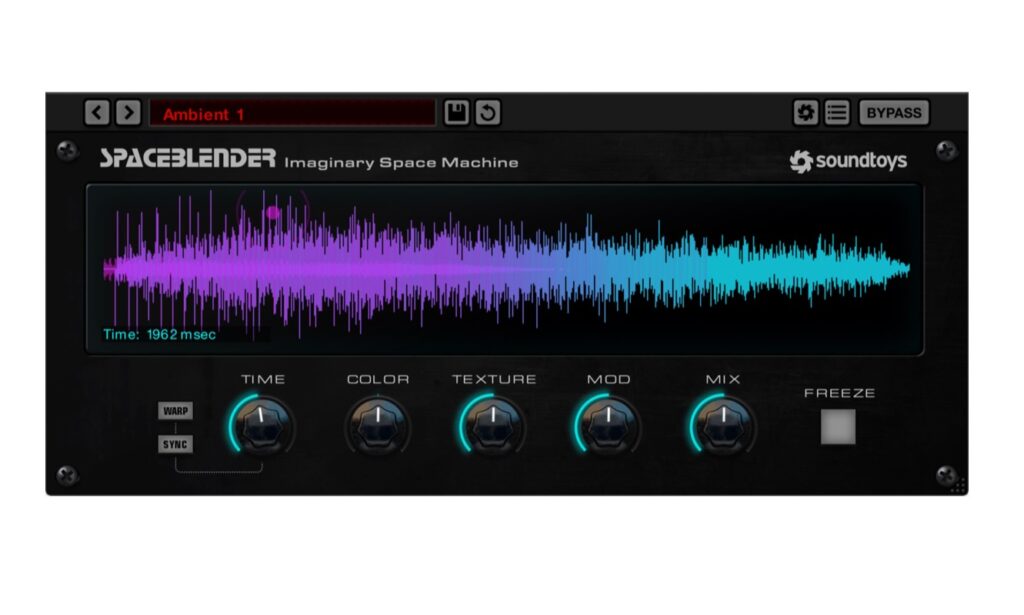Click the MOD knob
The image size is (1024, 615).
click(x=608, y=426)
